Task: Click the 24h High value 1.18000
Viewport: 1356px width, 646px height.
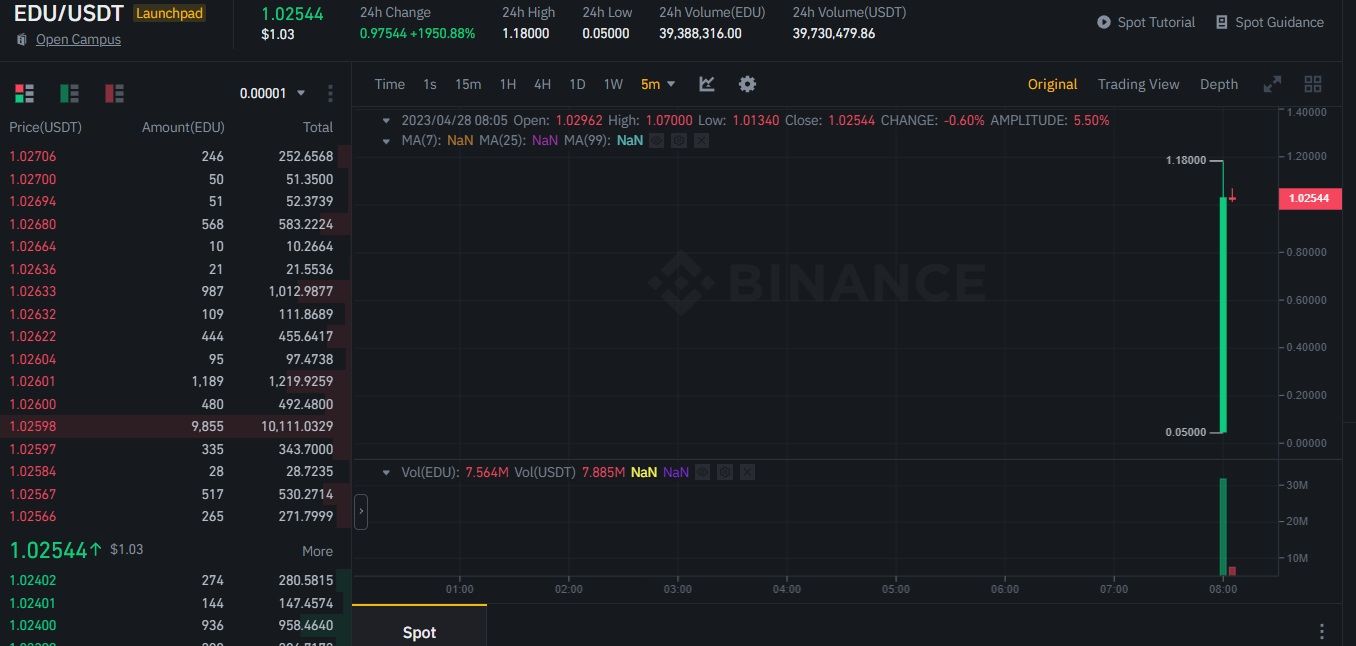Action: point(526,33)
